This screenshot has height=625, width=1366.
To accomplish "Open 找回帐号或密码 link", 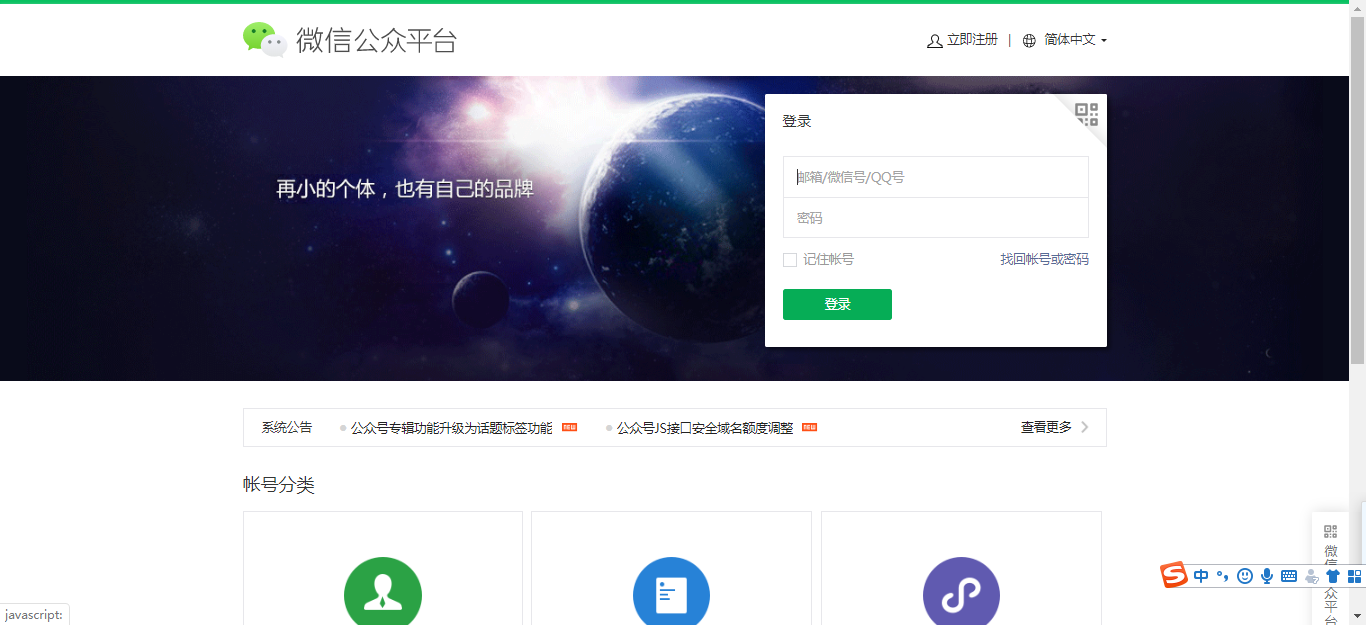I will [1044, 259].
